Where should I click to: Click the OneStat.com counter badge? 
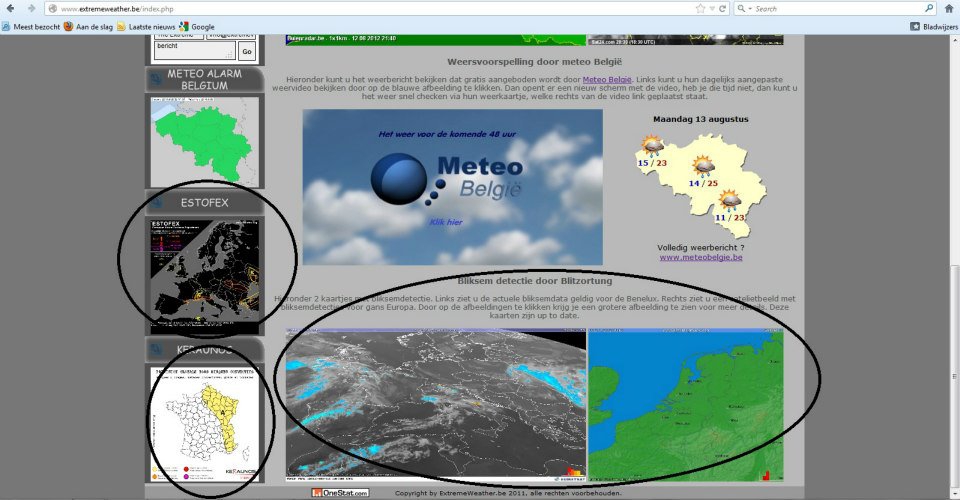pos(340,493)
